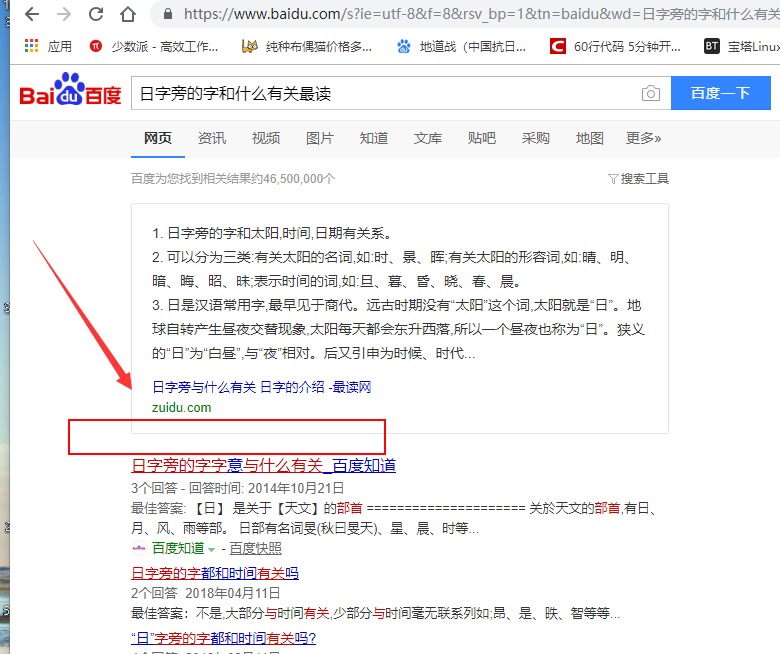Click the browser forward arrow

pyautogui.click(x=64, y=14)
